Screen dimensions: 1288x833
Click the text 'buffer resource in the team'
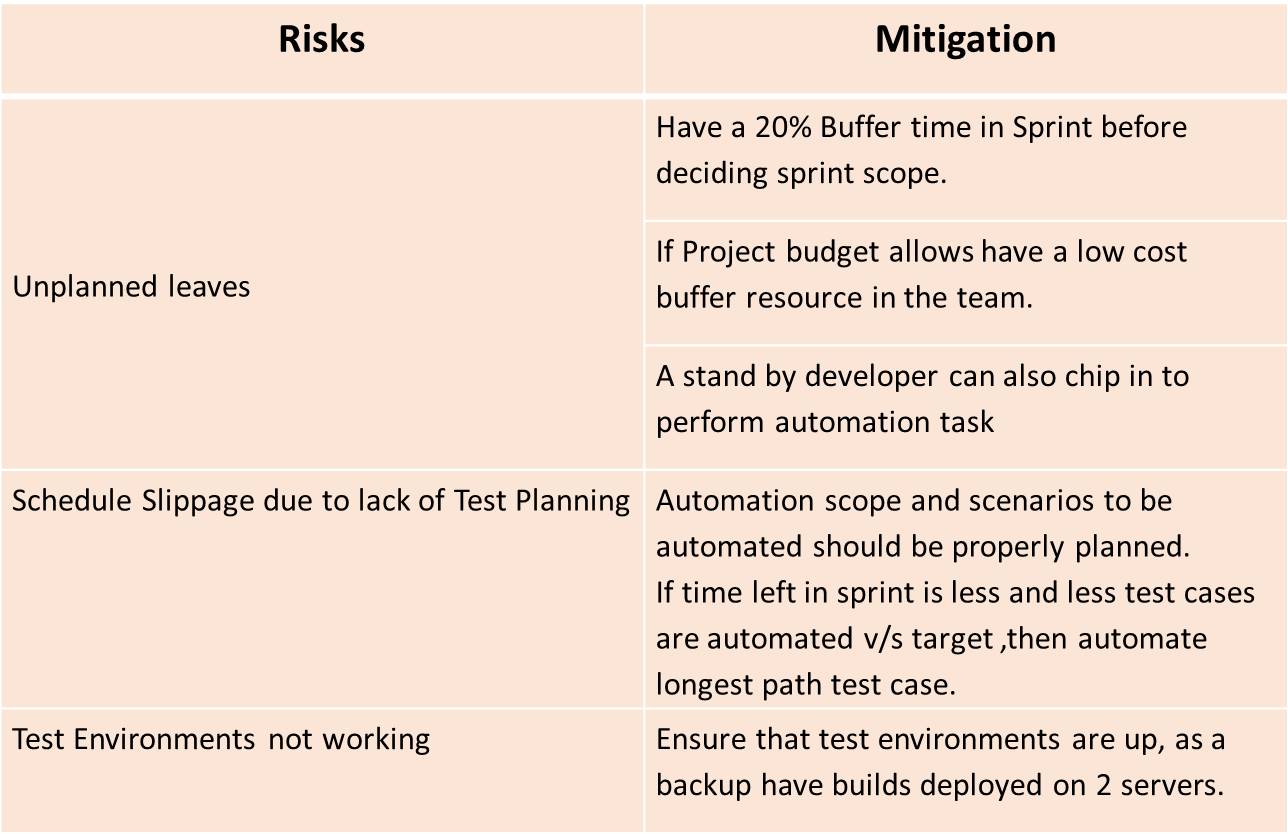click(x=843, y=298)
